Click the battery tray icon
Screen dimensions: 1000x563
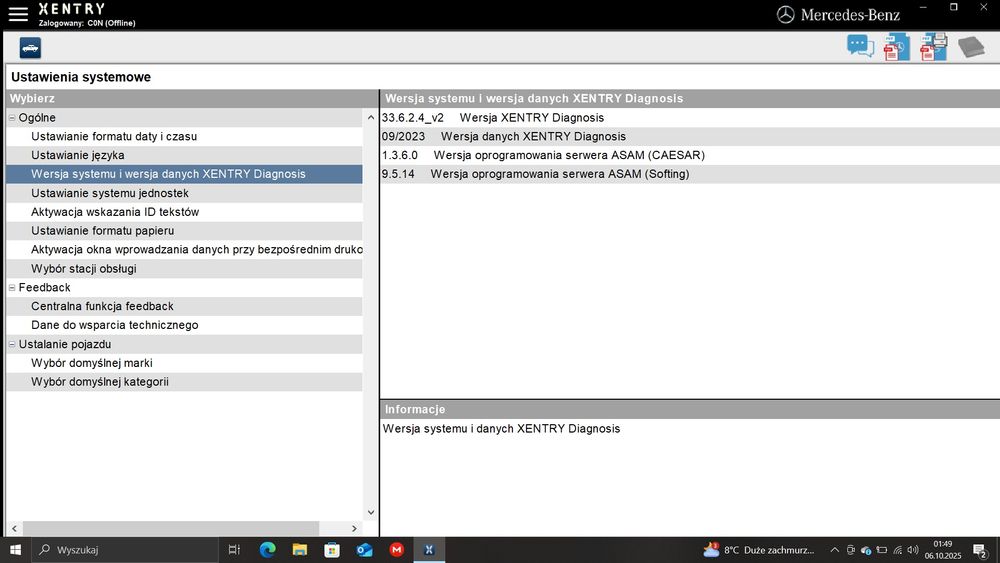pyautogui.click(x=881, y=550)
